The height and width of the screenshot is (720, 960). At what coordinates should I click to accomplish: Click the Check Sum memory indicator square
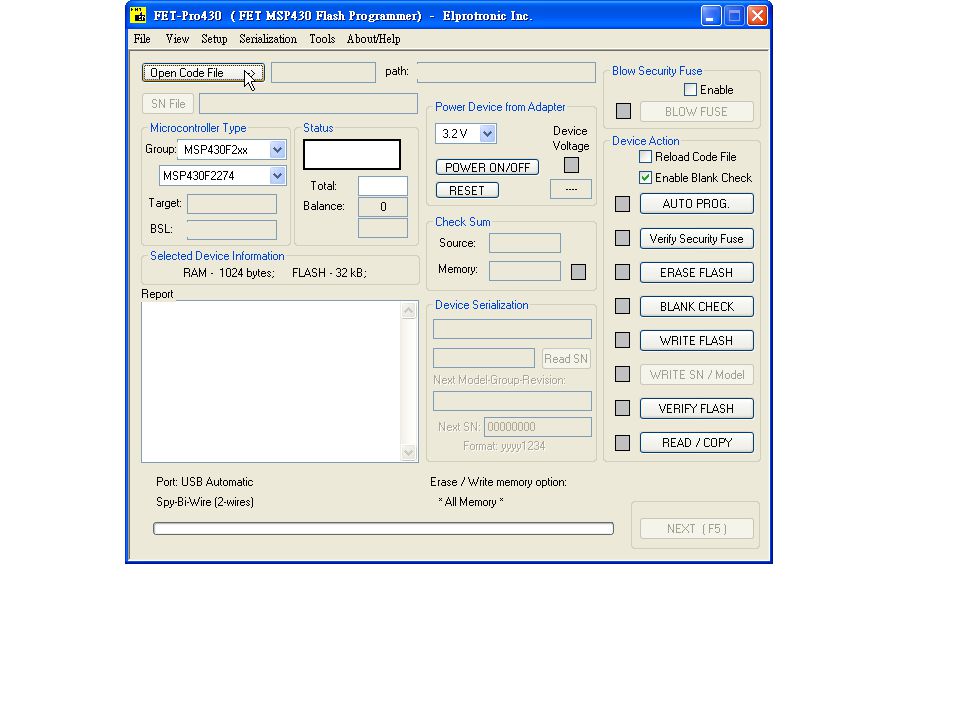(579, 272)
